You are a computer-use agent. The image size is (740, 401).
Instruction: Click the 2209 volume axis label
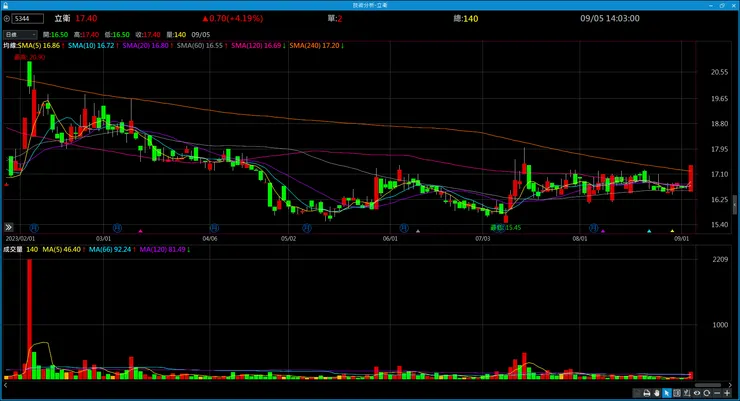pyautogui.click(x=720, y=259)
